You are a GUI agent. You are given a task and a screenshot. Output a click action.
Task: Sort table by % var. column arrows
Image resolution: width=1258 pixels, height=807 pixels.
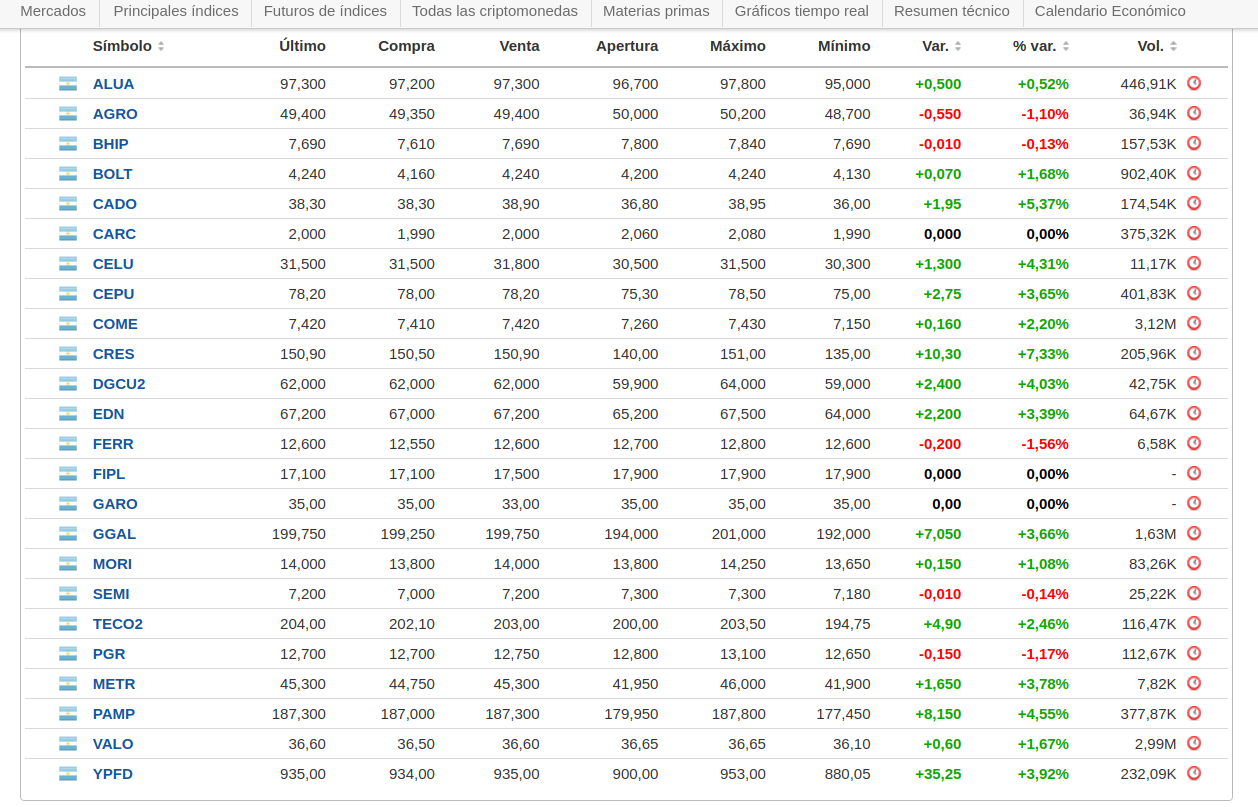point(1066,47)
